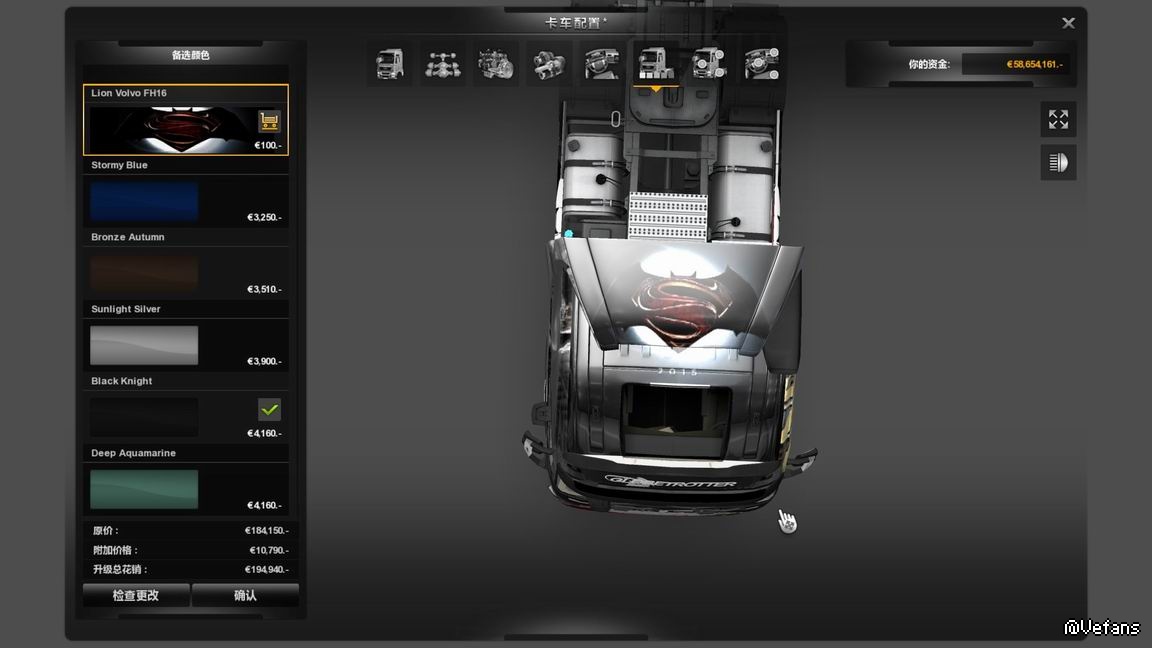The width and height of the screenshot is (1152, 648).
Task: Click the original price €184,150
Action: click(267, 530)
